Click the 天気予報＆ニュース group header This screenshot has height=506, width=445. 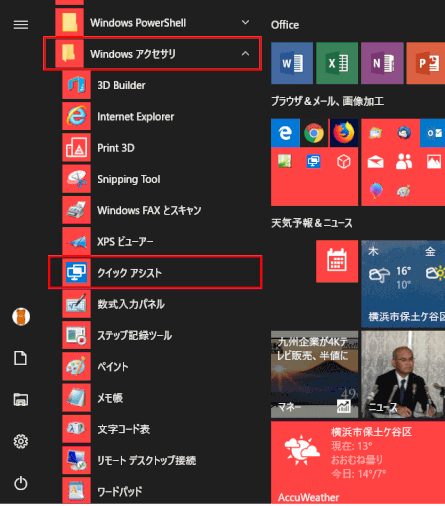(312, 223)
